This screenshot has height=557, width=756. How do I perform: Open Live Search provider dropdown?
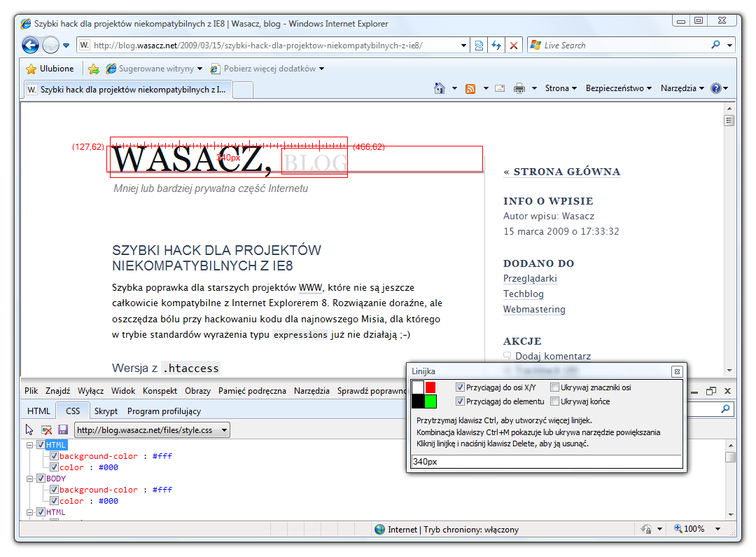point(729,45)
